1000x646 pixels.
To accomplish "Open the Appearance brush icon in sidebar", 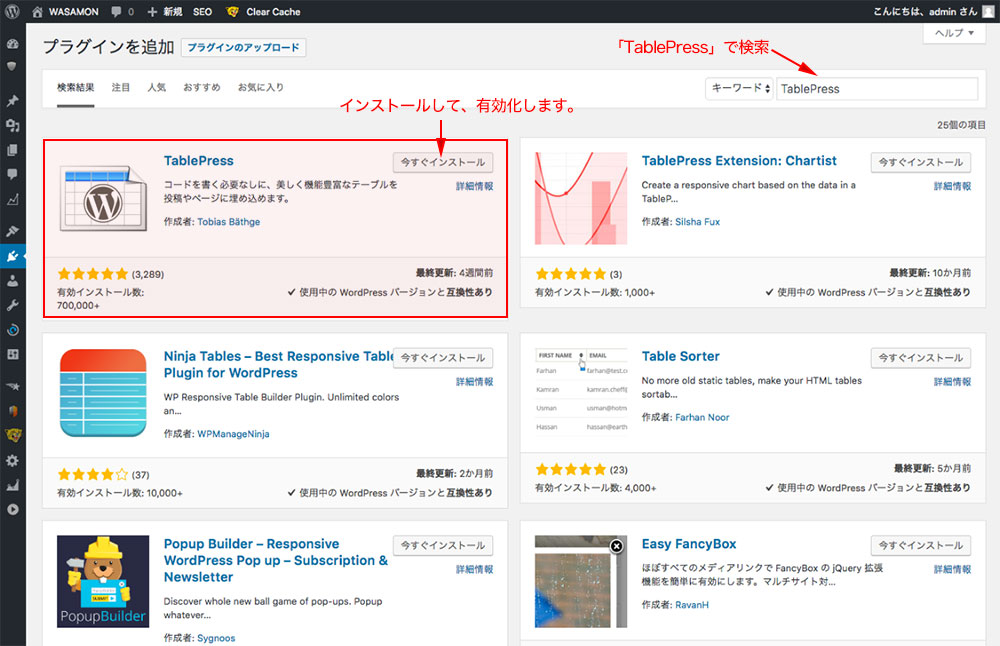I will 12,231.
